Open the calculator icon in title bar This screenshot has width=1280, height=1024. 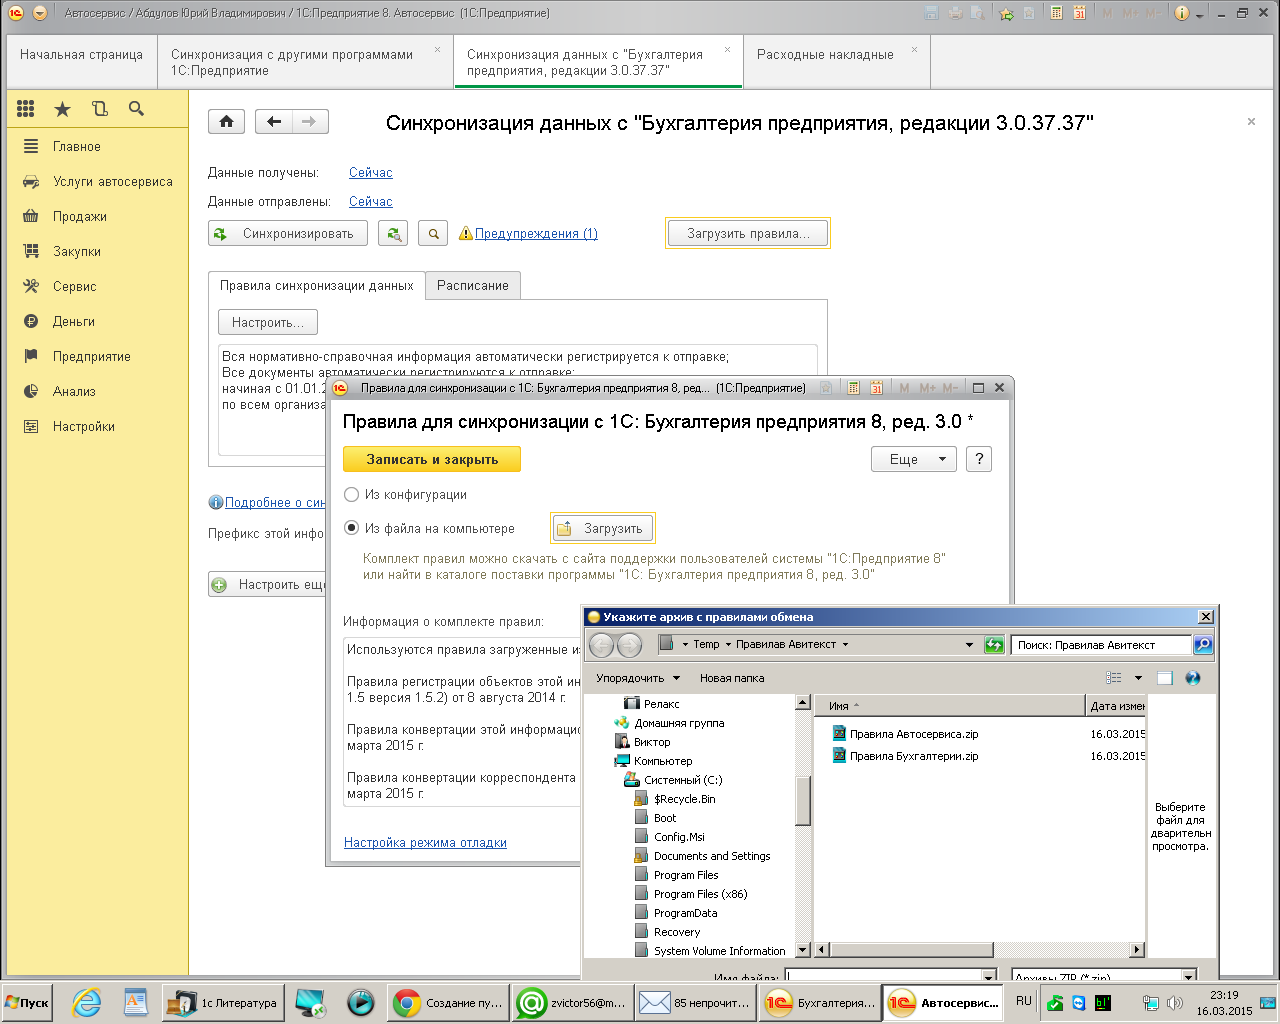(1057, 13)
